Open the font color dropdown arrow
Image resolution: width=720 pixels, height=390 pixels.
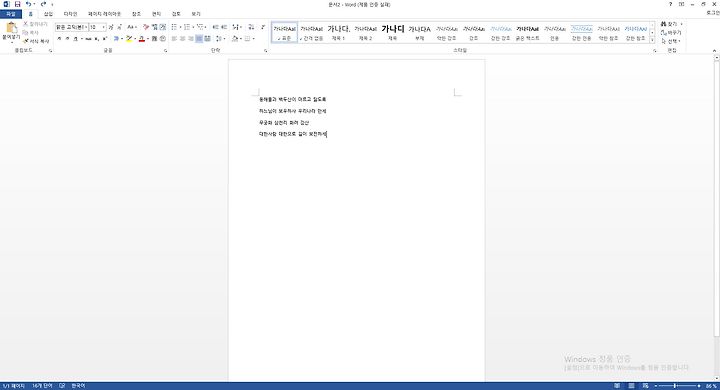click(x=148, y=39)
